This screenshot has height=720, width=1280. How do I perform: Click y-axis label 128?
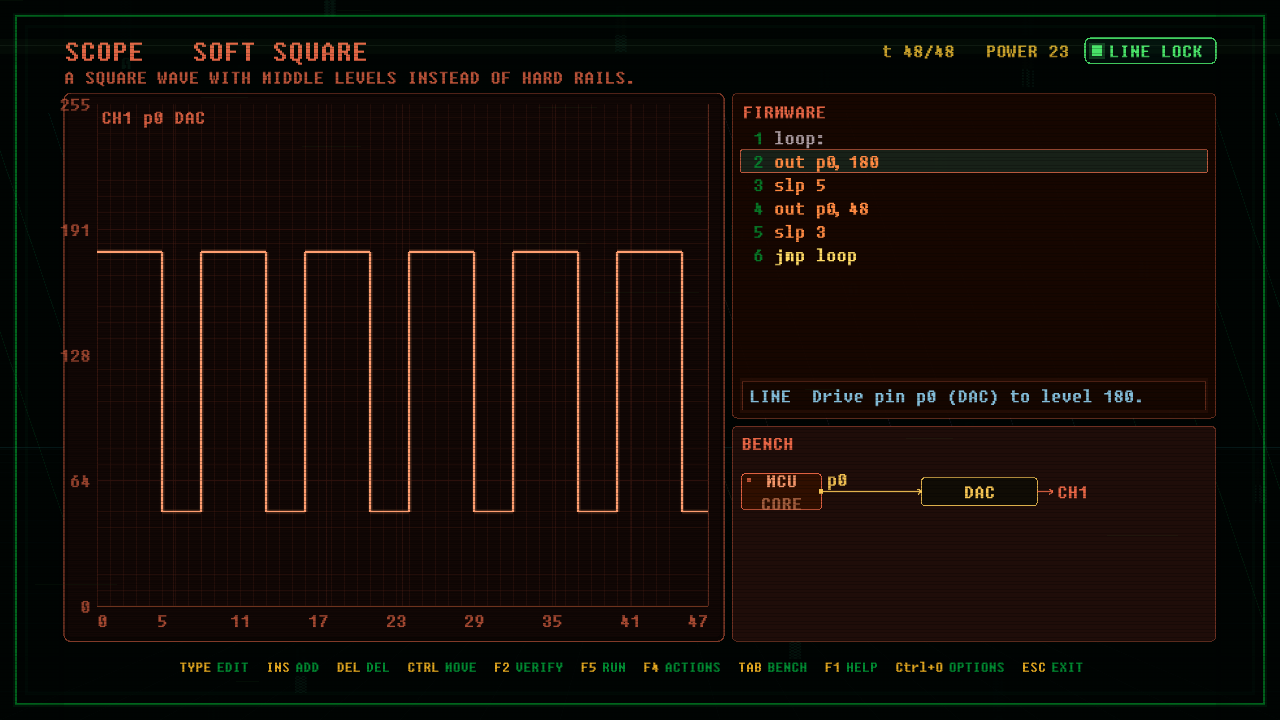(x=76, y=356)
